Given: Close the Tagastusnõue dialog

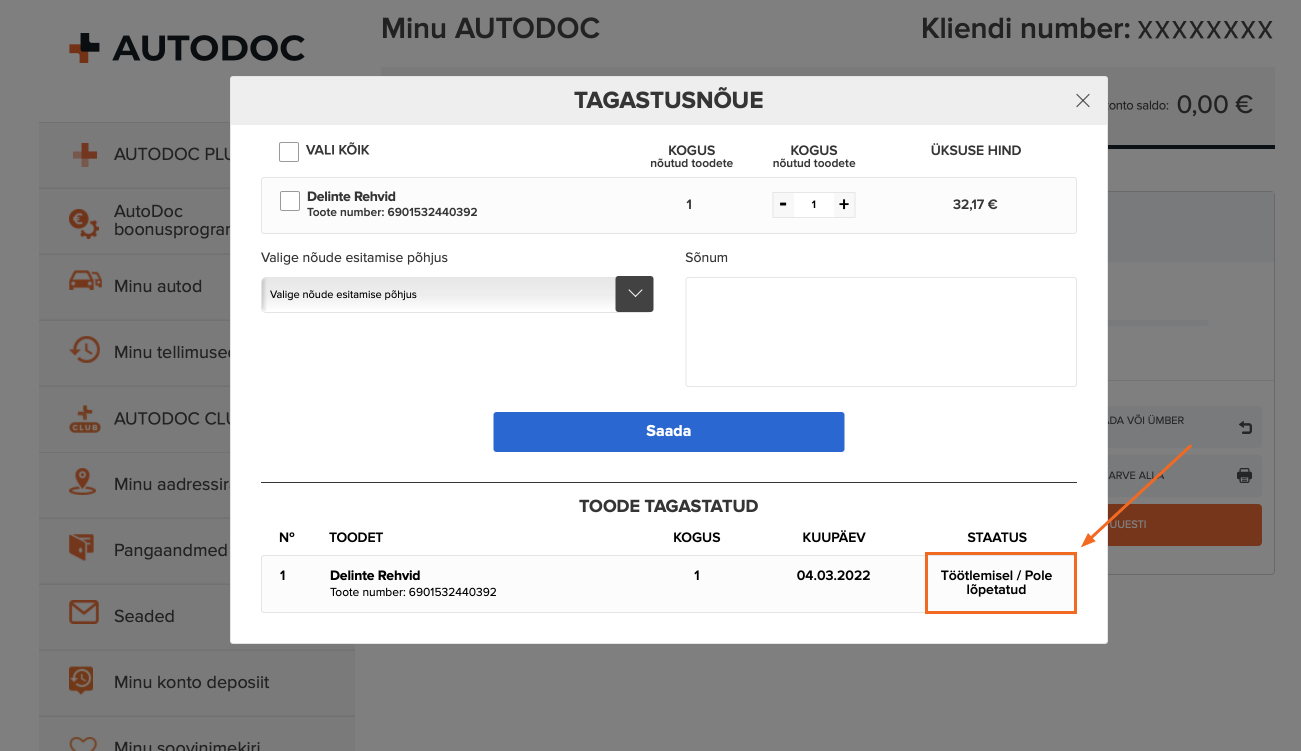Looking at the screenshot, I should pyautogui.click(x=1082, y=100).
